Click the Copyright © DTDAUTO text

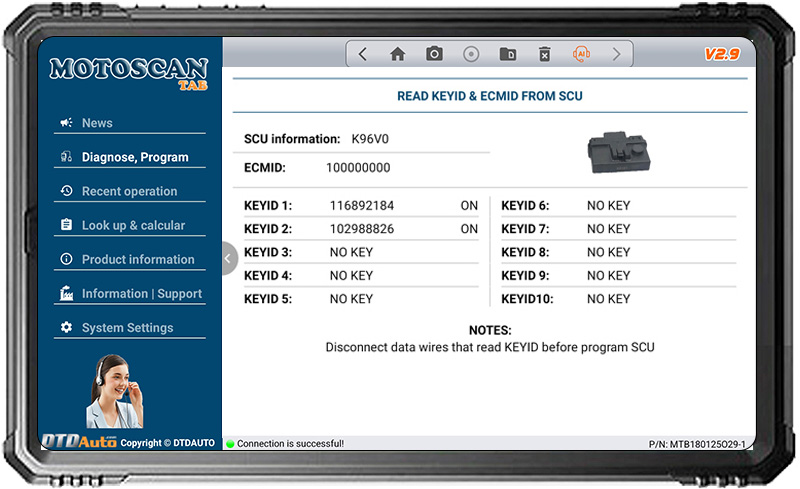pos(167,443)
